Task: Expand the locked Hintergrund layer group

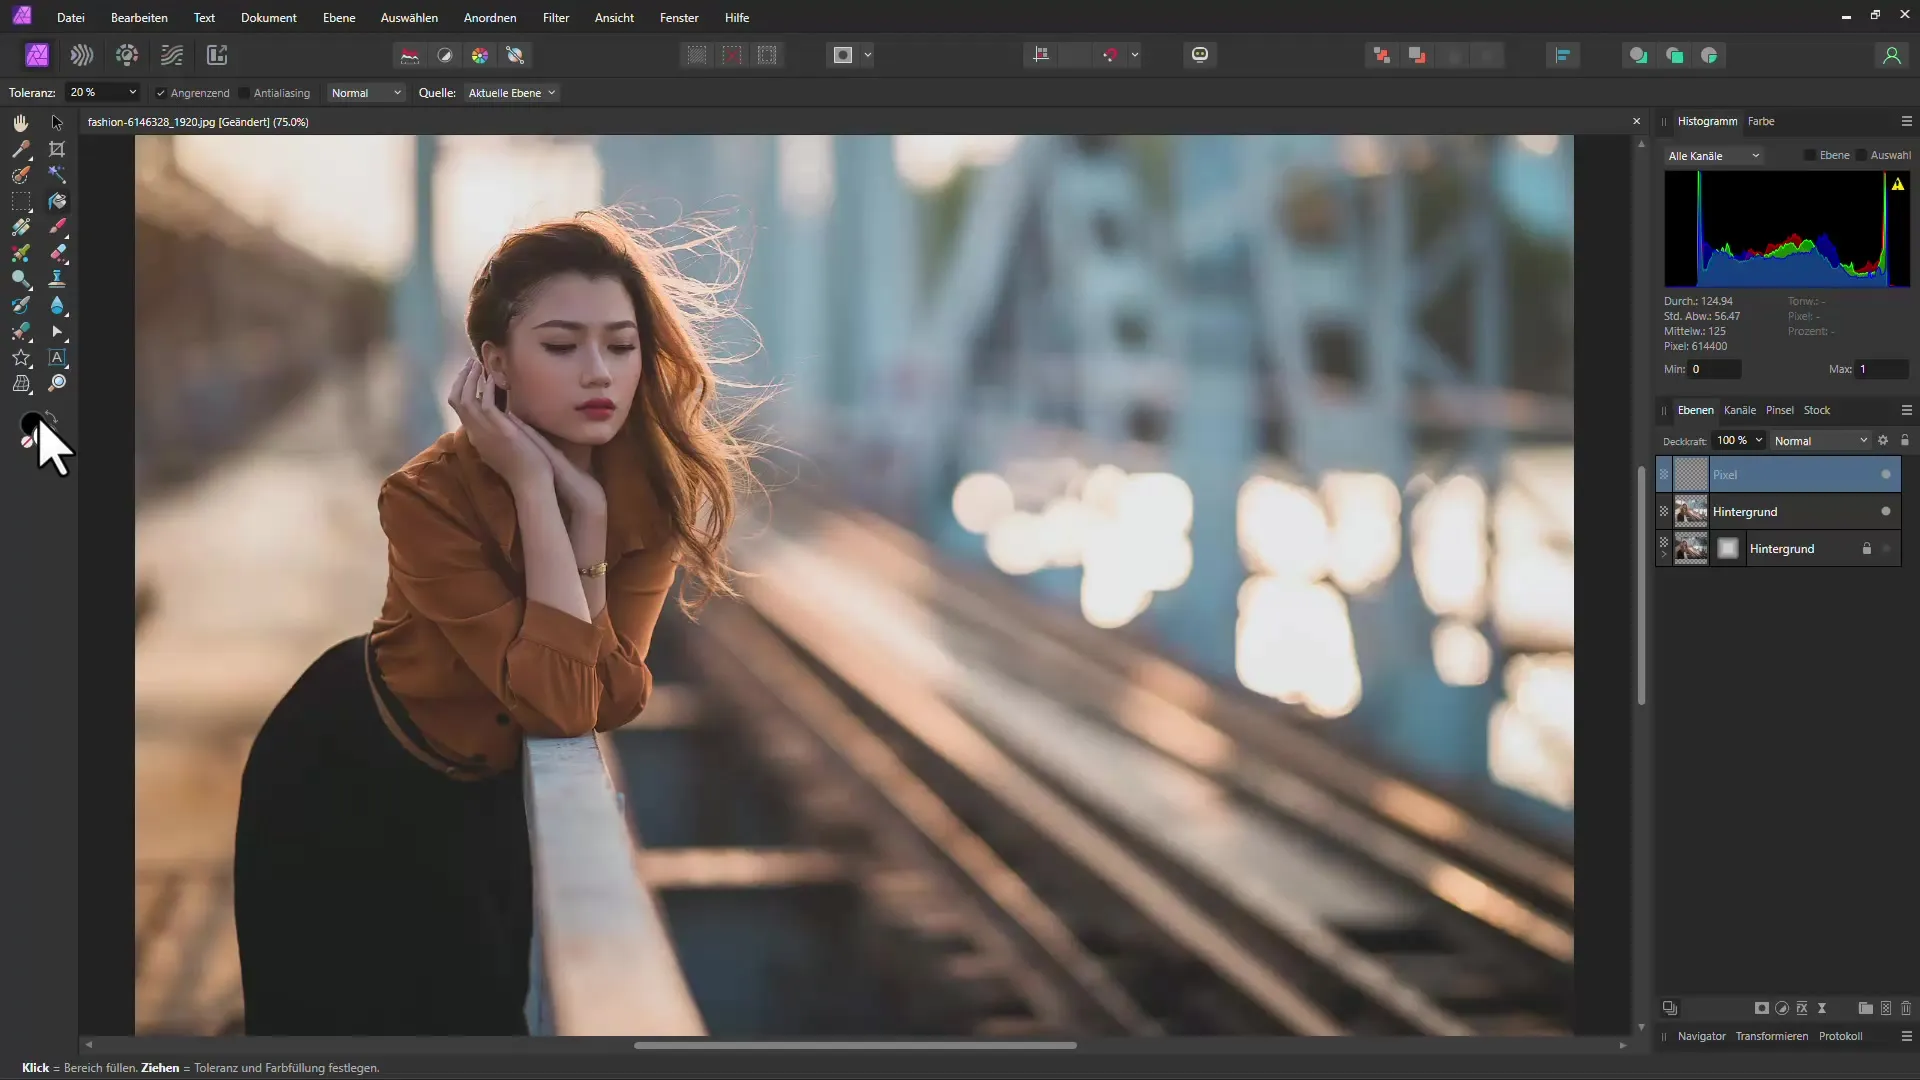Action: (1664, 553)
